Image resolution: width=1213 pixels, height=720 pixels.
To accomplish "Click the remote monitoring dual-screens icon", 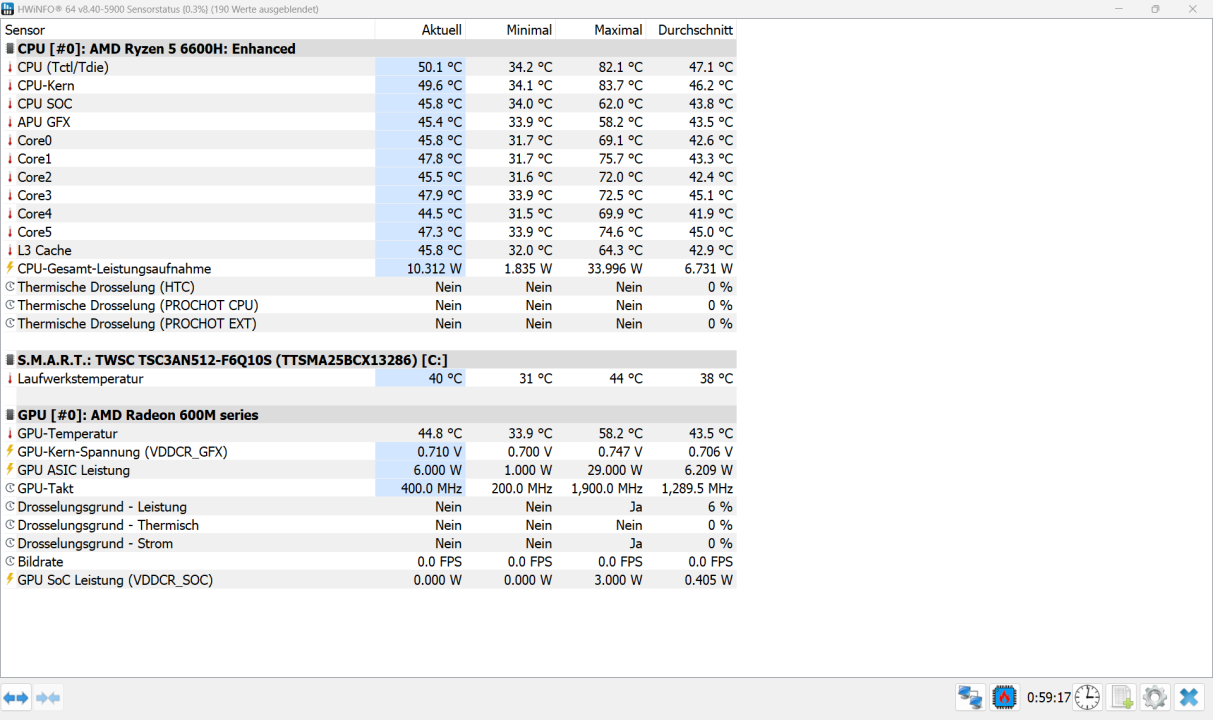I will (x=970, y=697).
